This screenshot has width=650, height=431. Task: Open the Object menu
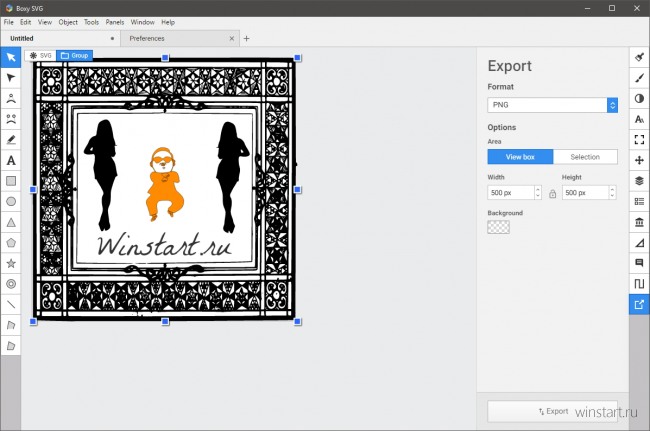68,22
